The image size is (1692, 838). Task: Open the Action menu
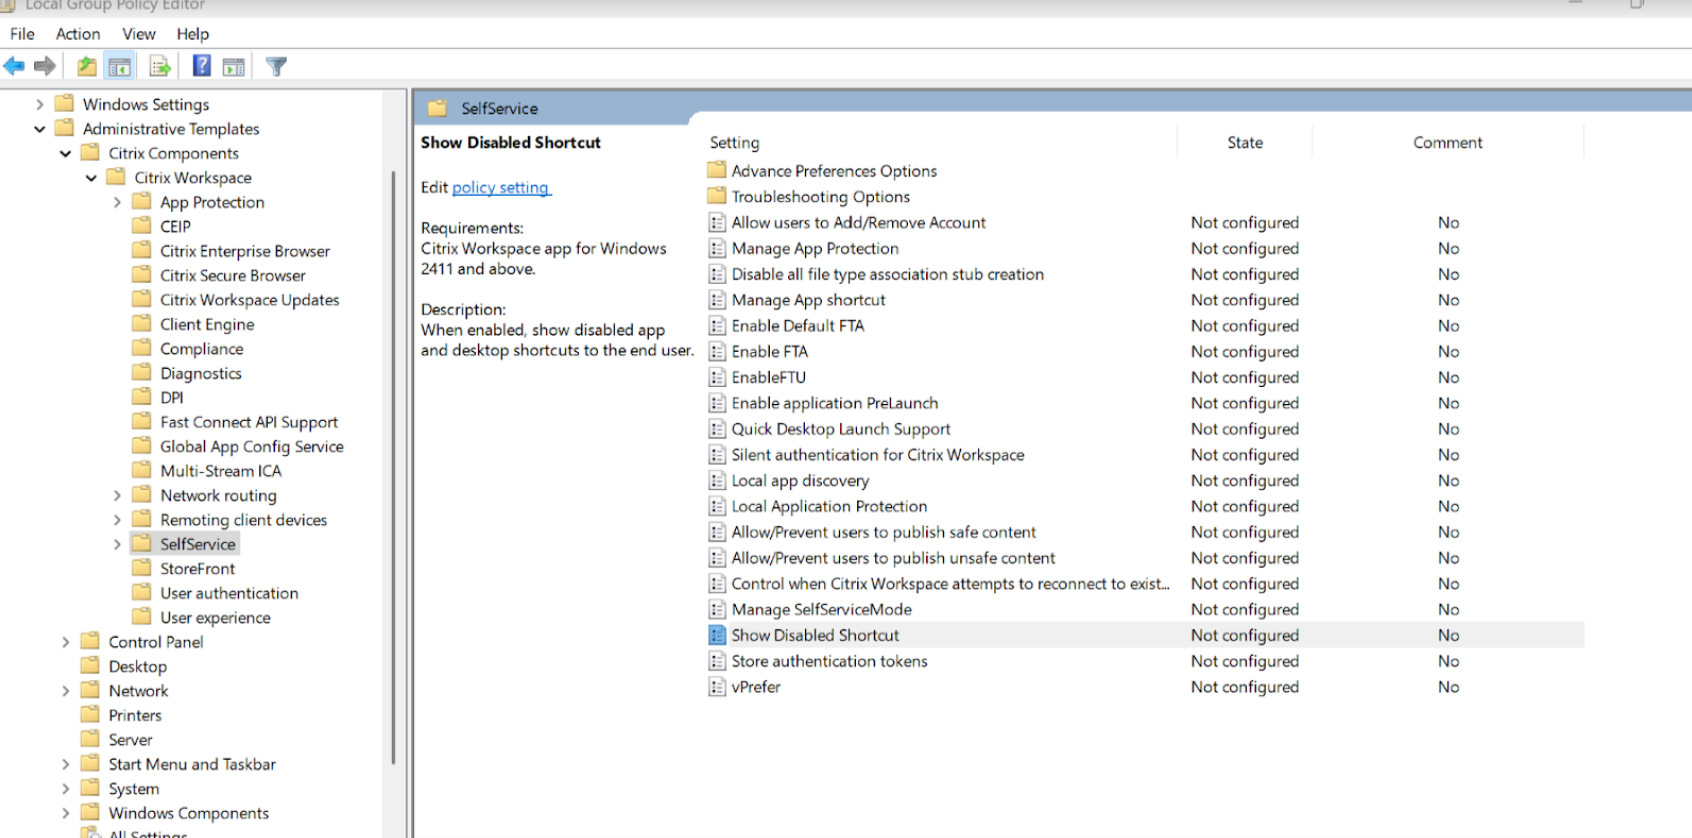click(78, 34)
